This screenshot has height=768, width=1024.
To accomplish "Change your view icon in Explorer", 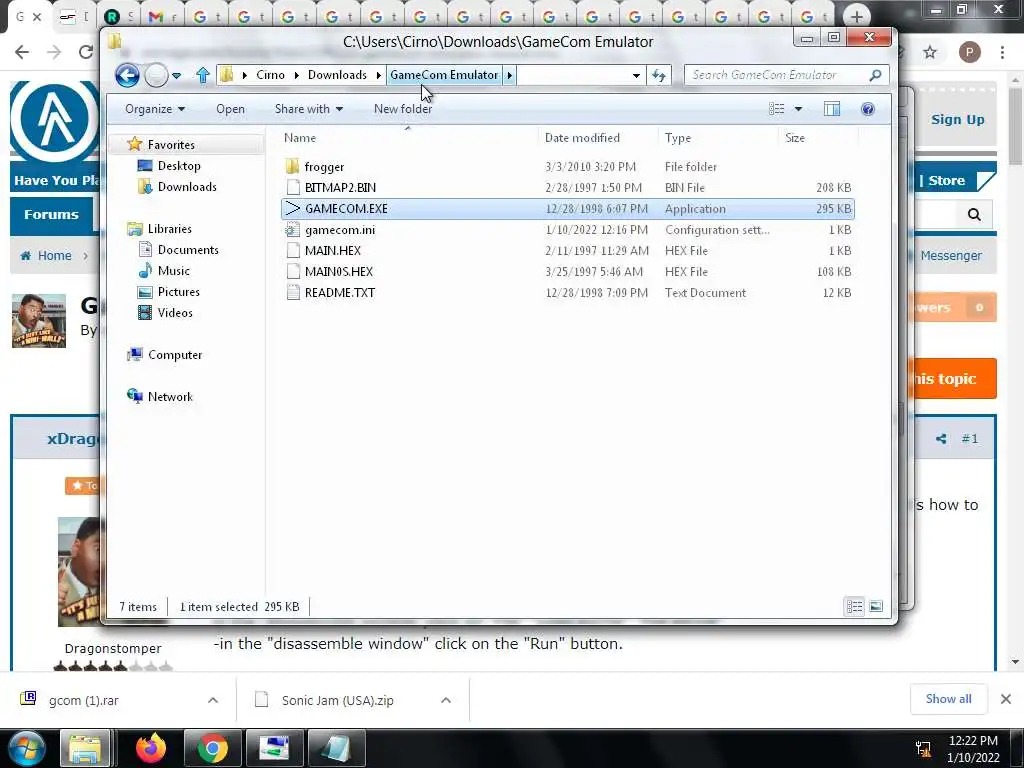I will pyautogui.click(x=776, y=109).
